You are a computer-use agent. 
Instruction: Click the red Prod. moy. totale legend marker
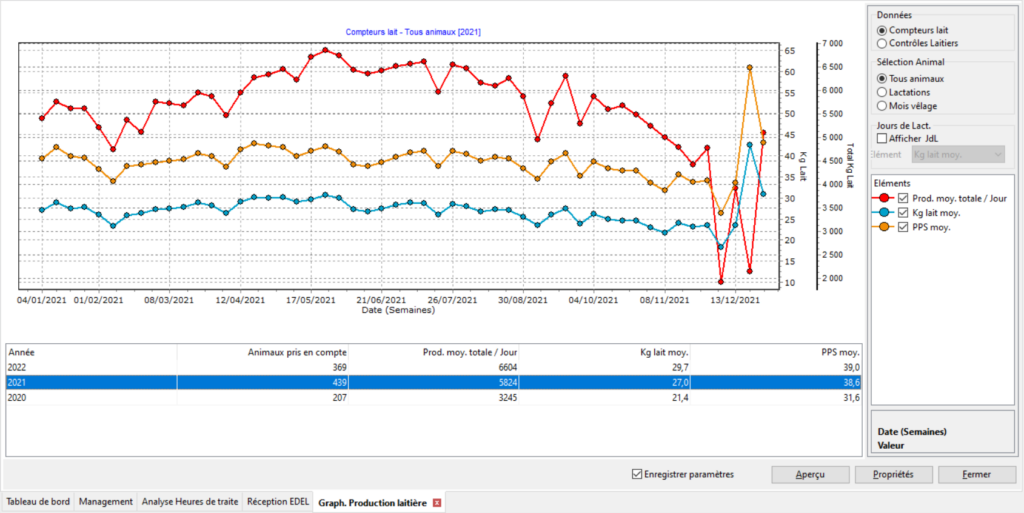click(x=885, y=198)
